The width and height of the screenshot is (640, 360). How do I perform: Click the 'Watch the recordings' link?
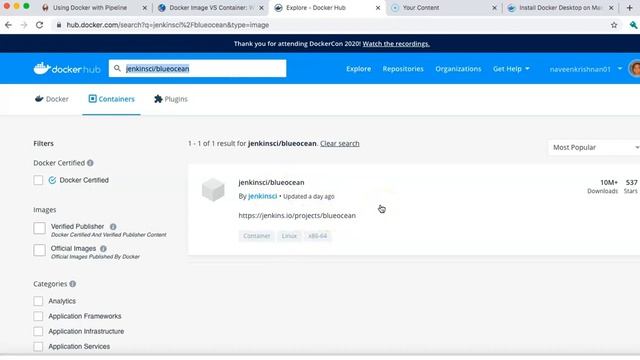[x=396, y=44]
